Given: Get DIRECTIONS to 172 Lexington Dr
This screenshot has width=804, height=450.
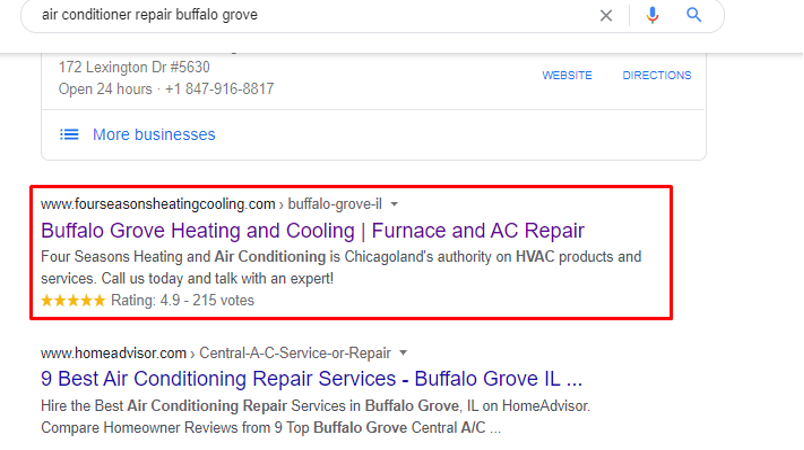Looking at the screenshot, I should click(657, 75).
